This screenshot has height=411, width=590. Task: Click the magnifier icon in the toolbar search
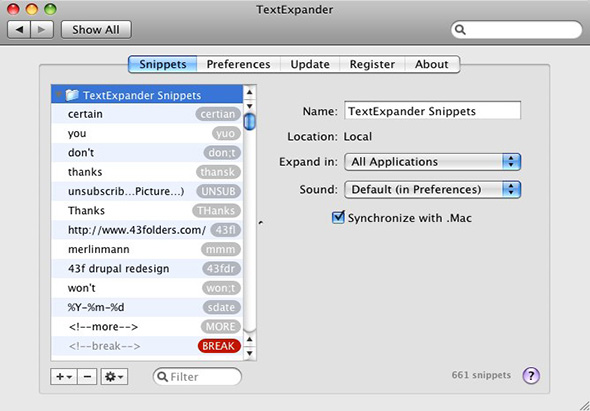(x=461, y=30)
